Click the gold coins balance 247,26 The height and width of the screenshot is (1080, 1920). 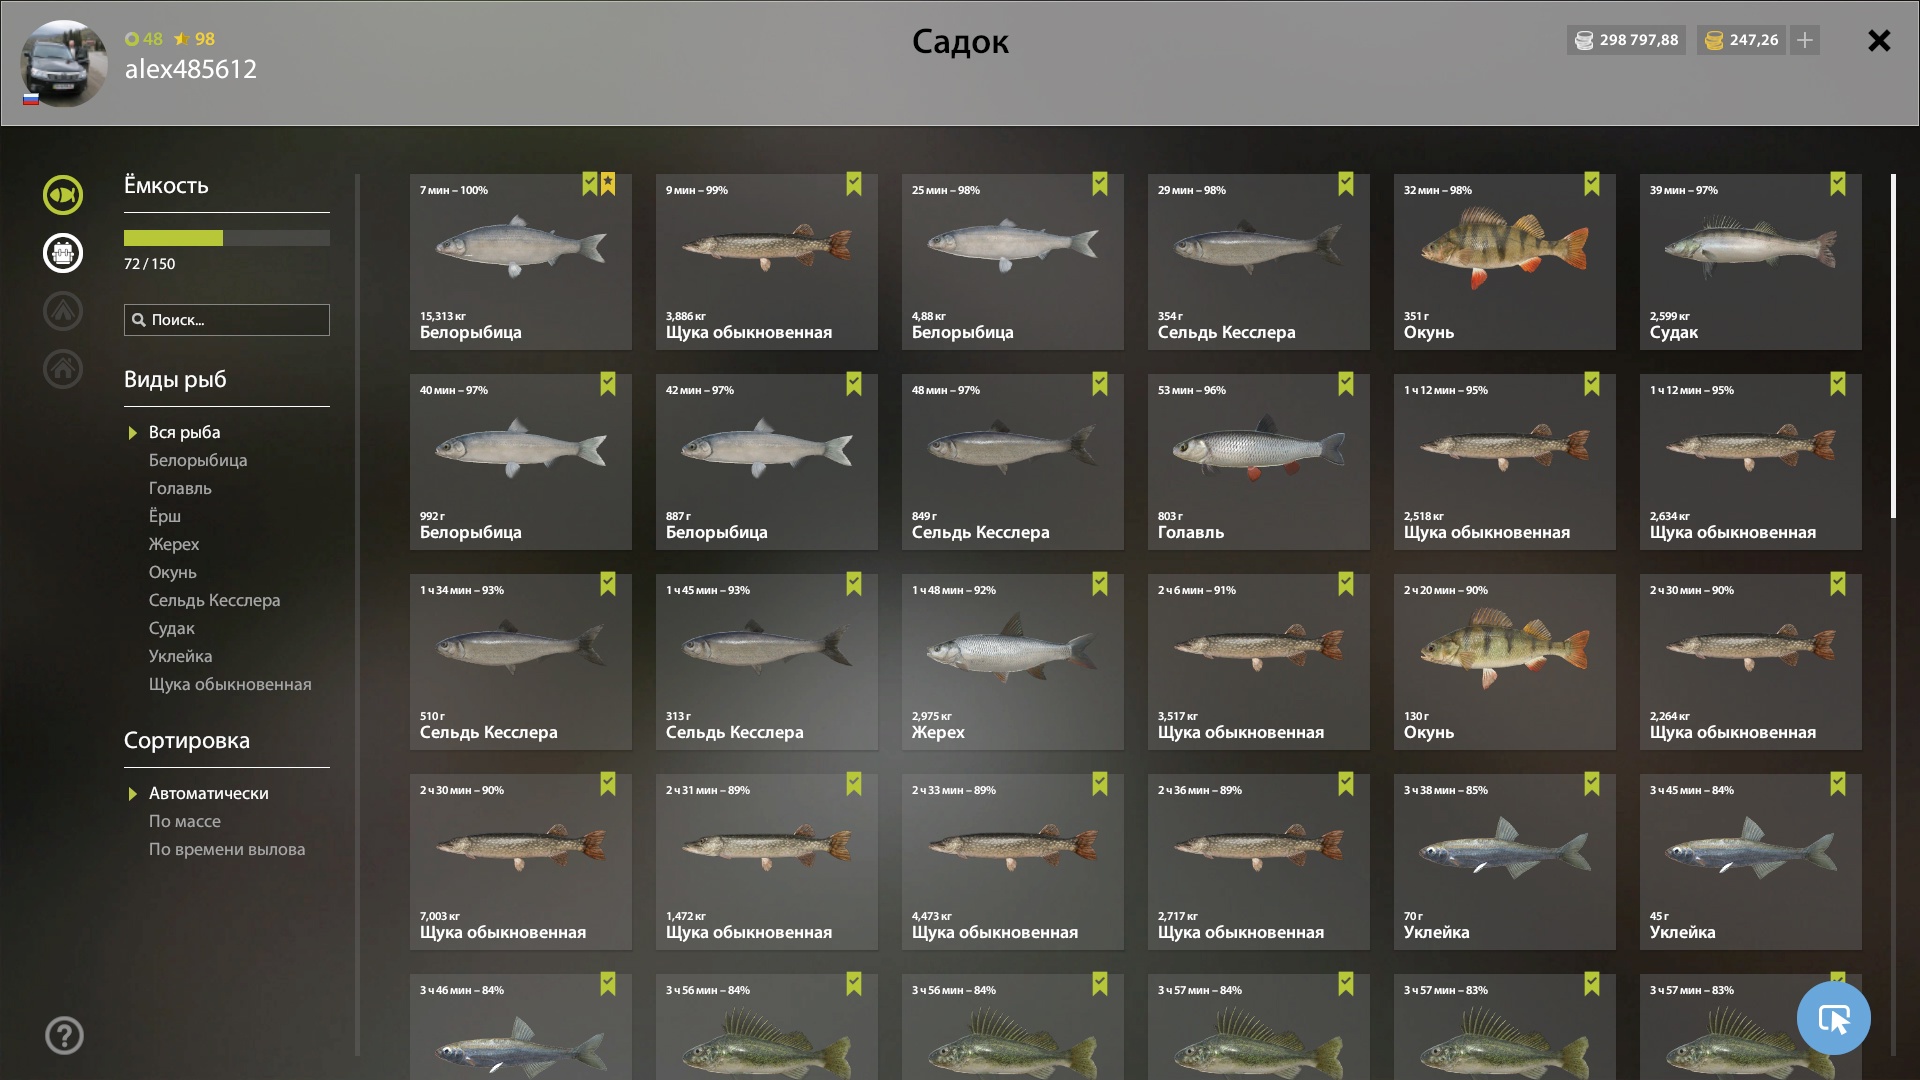[x=1741, y=40]
